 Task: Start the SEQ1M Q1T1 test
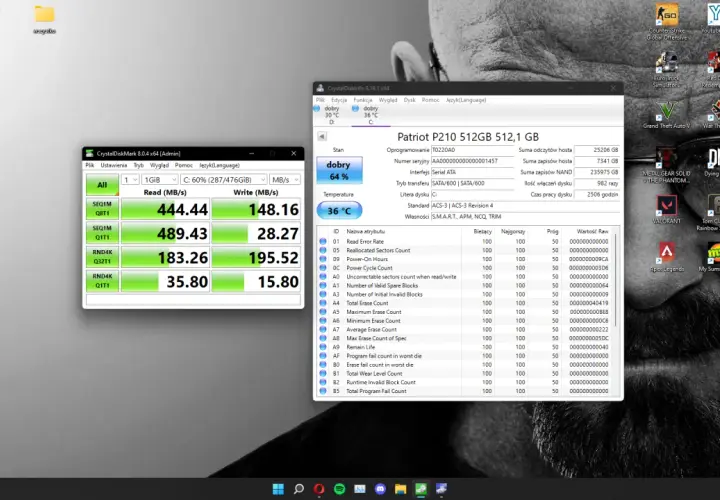[x=102, y=233]
